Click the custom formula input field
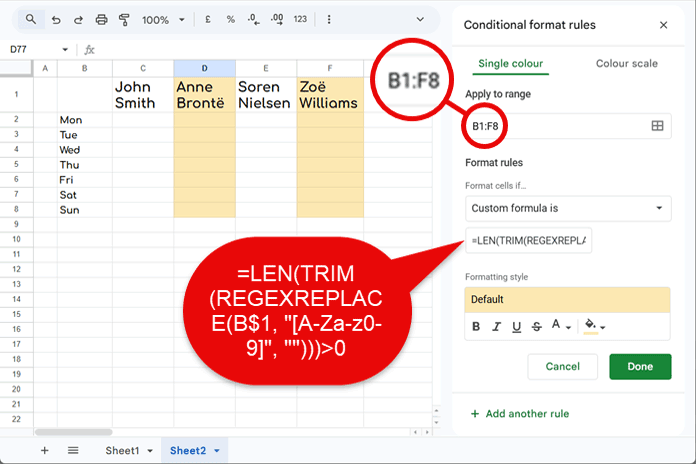 click(528, 241)
